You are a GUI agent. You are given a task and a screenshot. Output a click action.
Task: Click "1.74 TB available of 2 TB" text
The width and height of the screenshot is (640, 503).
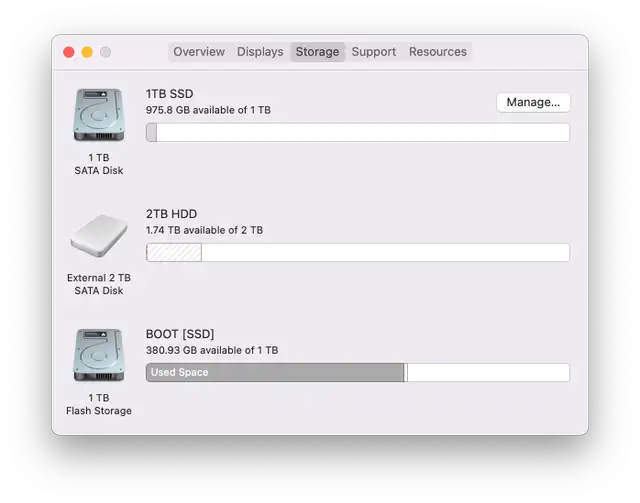point(204,230)
